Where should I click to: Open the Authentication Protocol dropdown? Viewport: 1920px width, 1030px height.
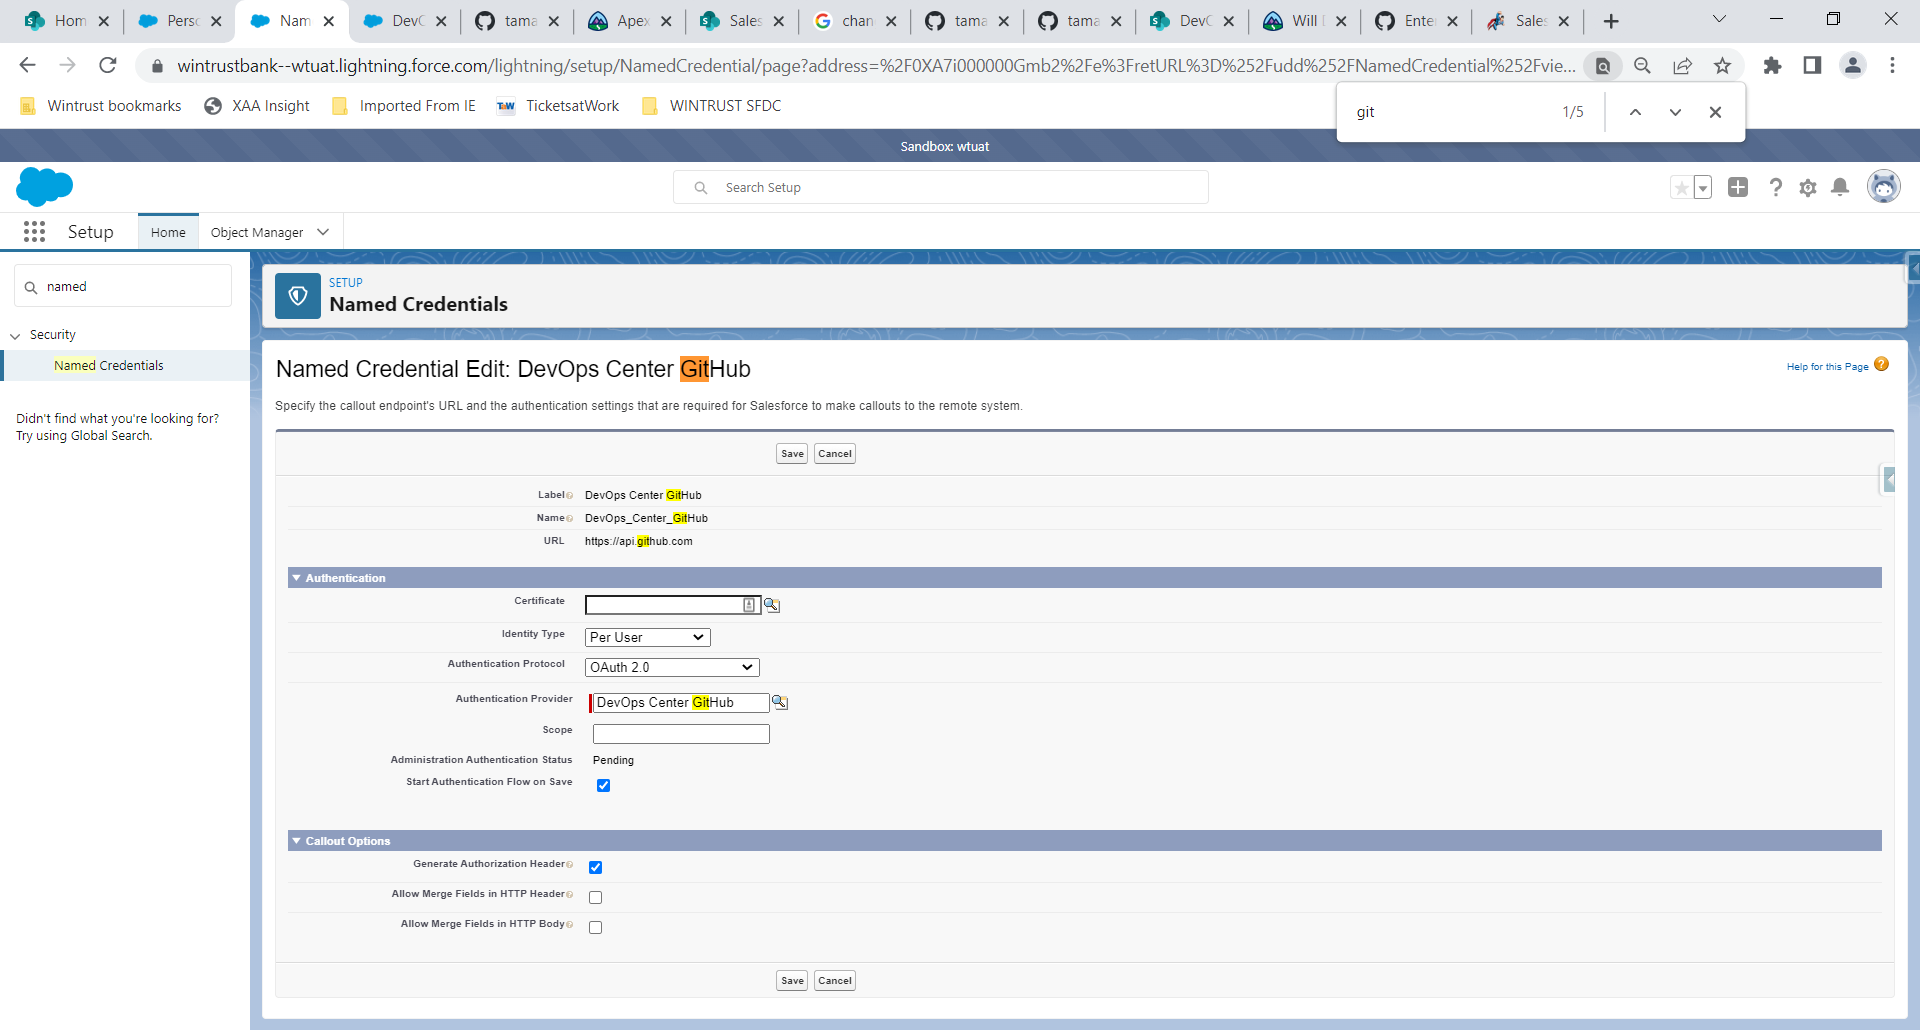click(671, 667)
